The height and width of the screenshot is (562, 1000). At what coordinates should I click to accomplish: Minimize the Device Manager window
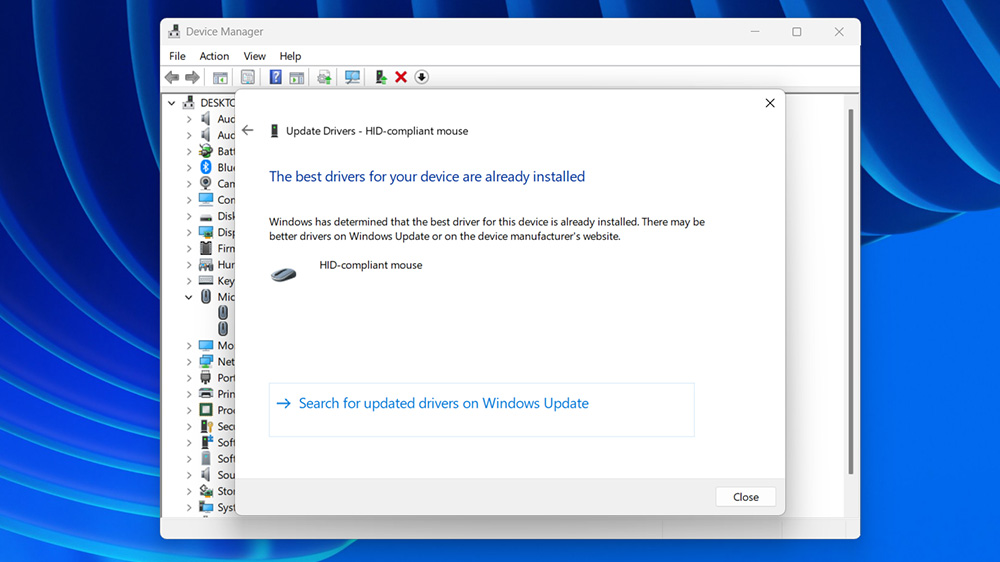click(x=755, y=31)
